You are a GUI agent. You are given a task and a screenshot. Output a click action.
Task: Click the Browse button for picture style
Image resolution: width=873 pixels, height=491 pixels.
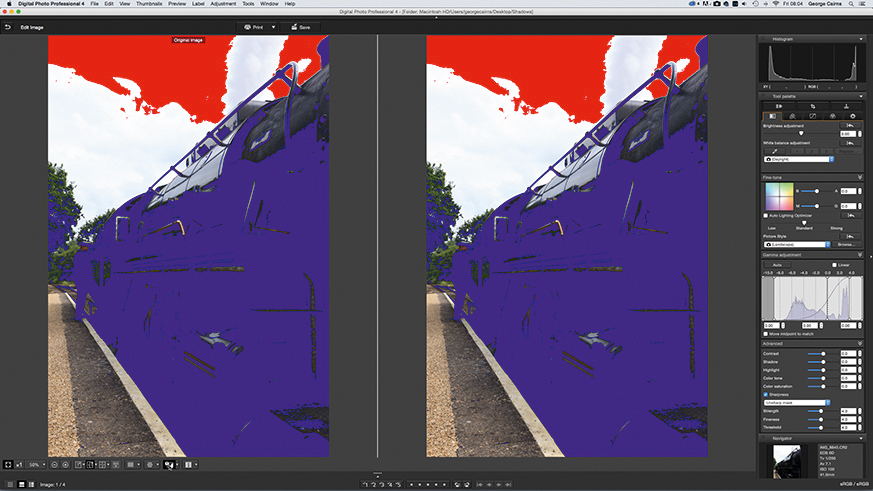pyautogui.click(x=846, y=244)
